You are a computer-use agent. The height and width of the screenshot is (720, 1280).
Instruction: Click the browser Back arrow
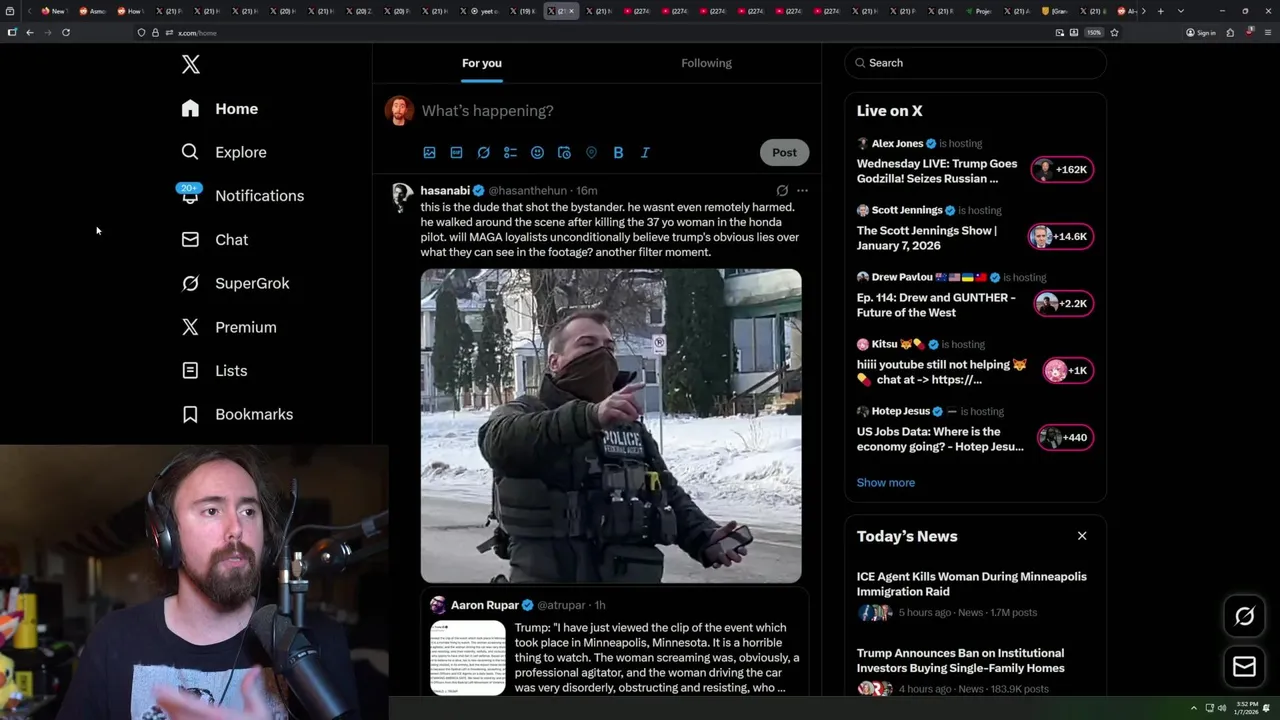[x=30, y=33]
